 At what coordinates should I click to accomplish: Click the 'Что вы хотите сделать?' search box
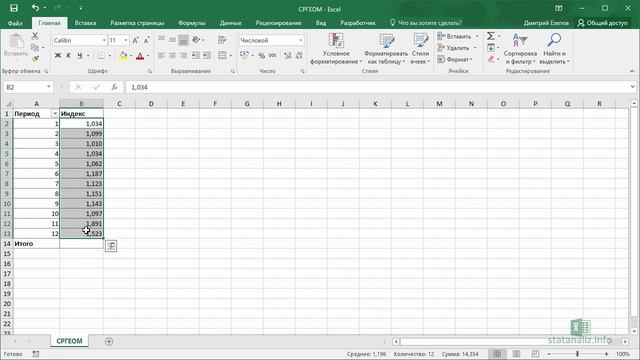pos(426,23)
